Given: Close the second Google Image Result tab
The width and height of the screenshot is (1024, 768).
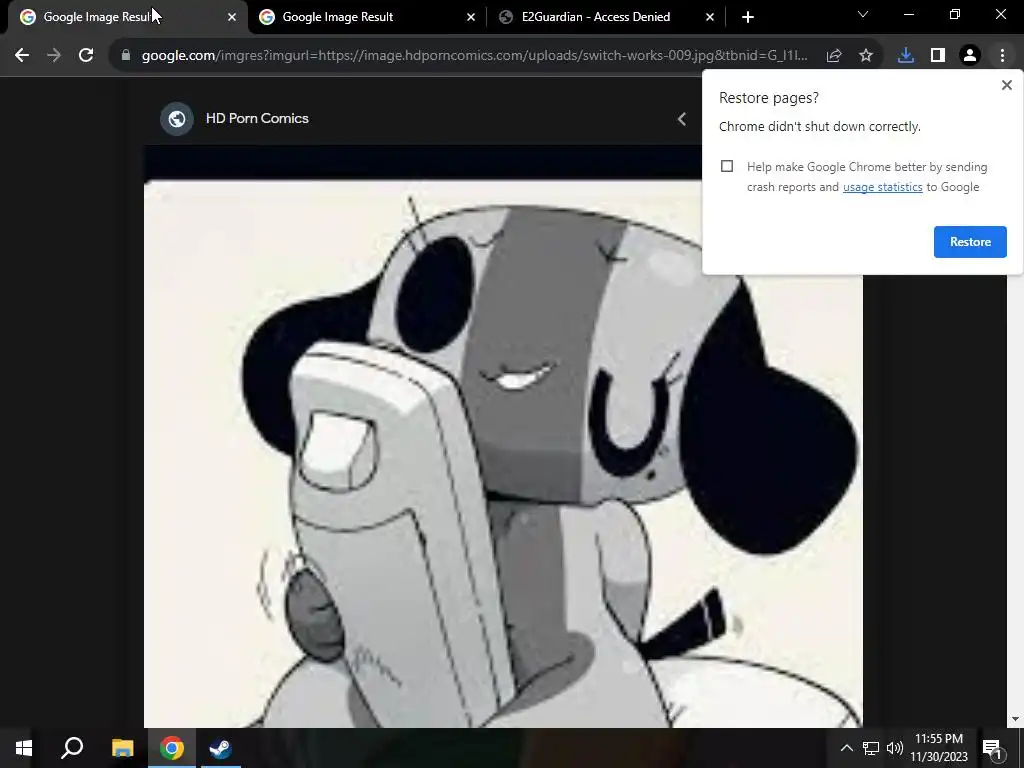Looking at the screenshot, I should coord(471,17).
